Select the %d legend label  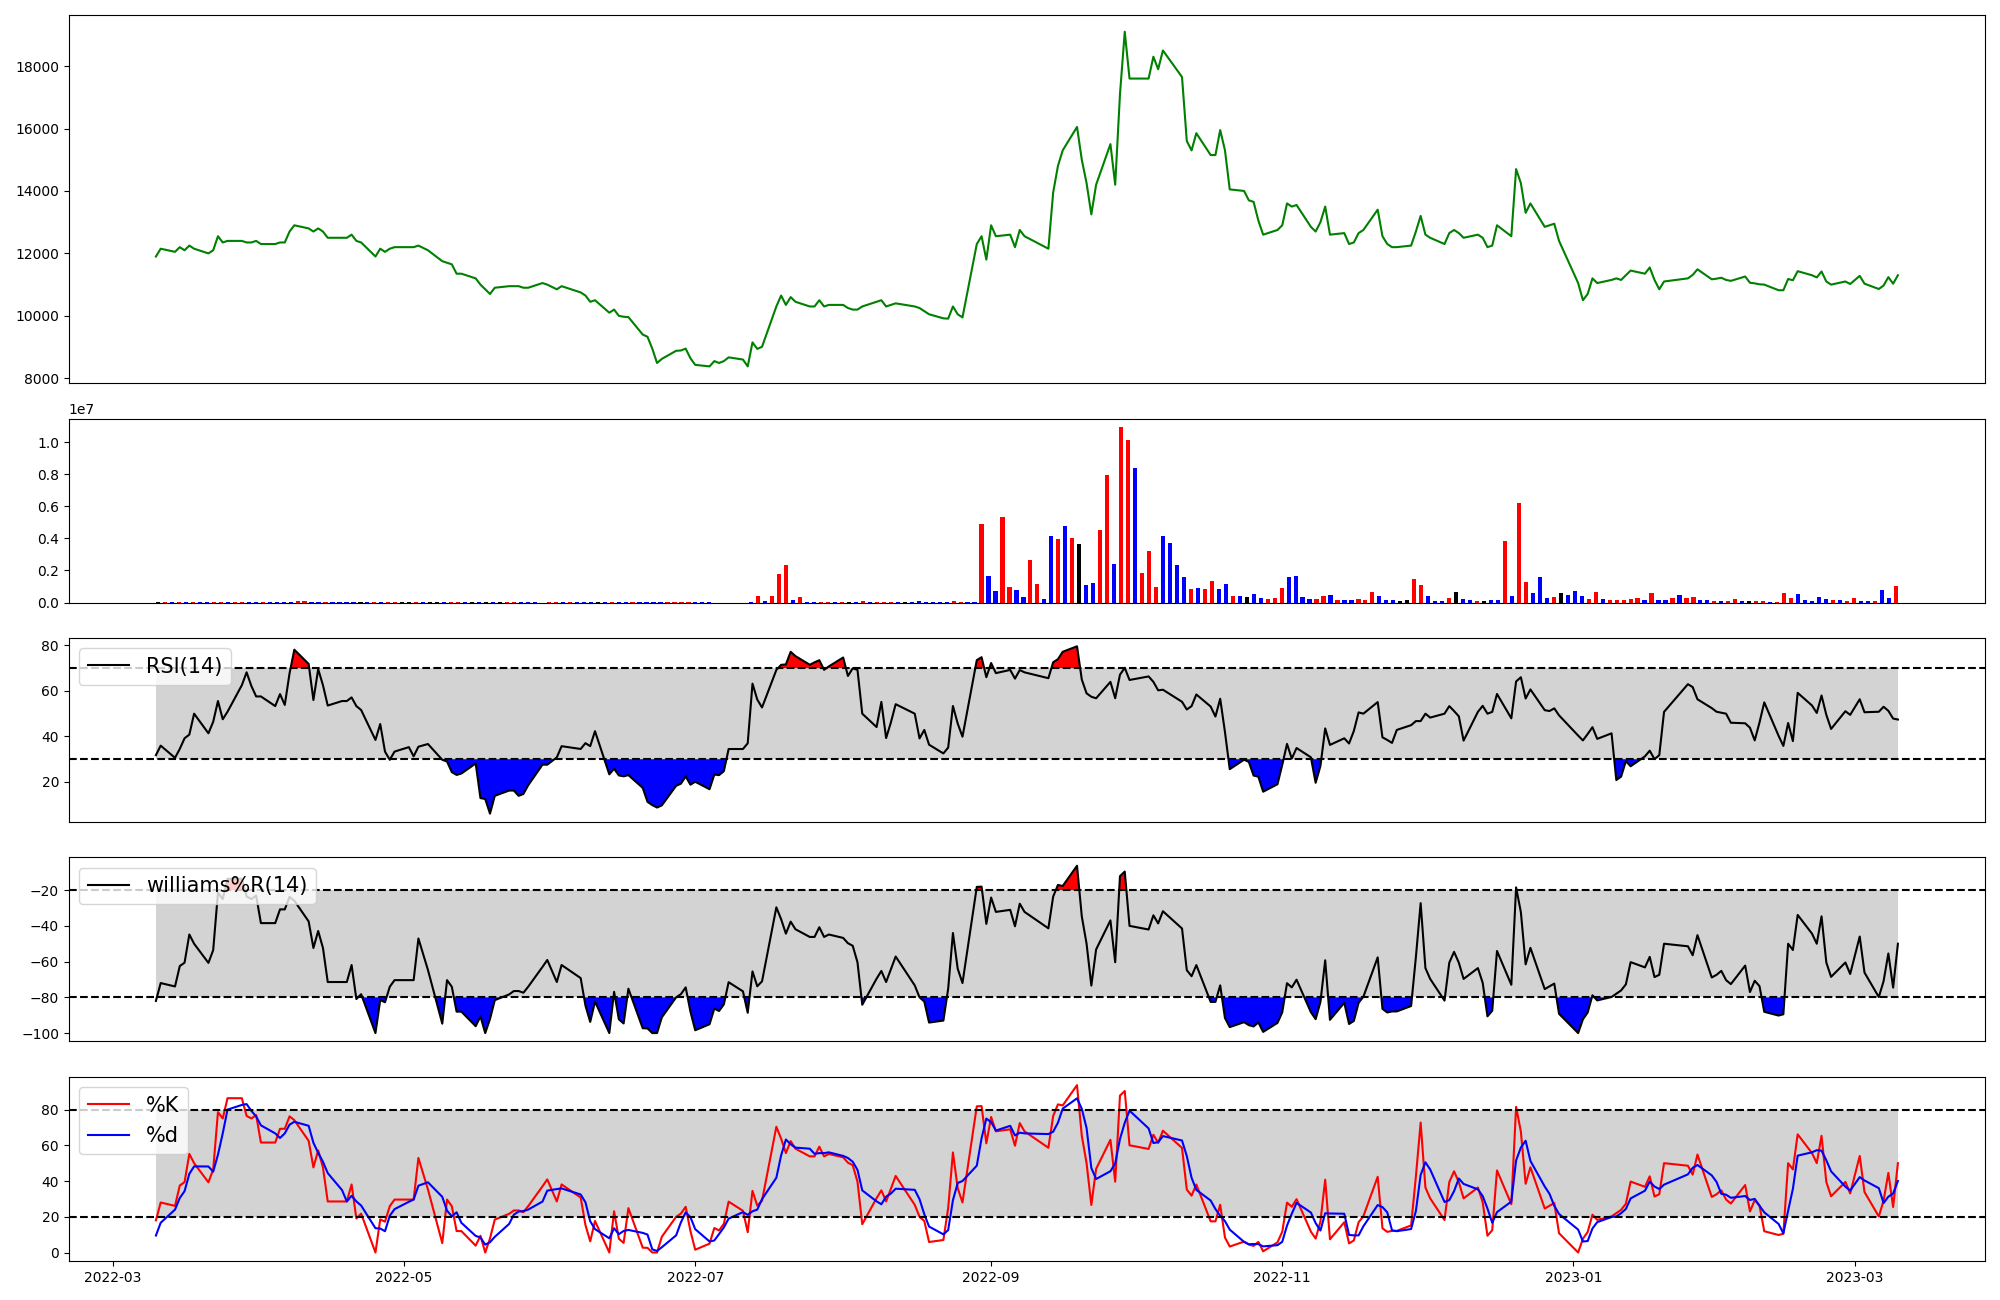162,1135
